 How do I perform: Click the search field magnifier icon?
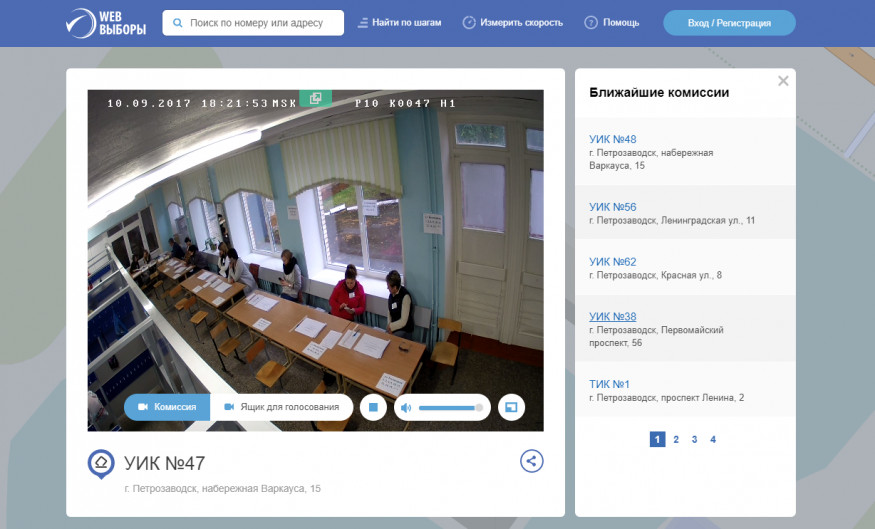click(x=177, y=23)
